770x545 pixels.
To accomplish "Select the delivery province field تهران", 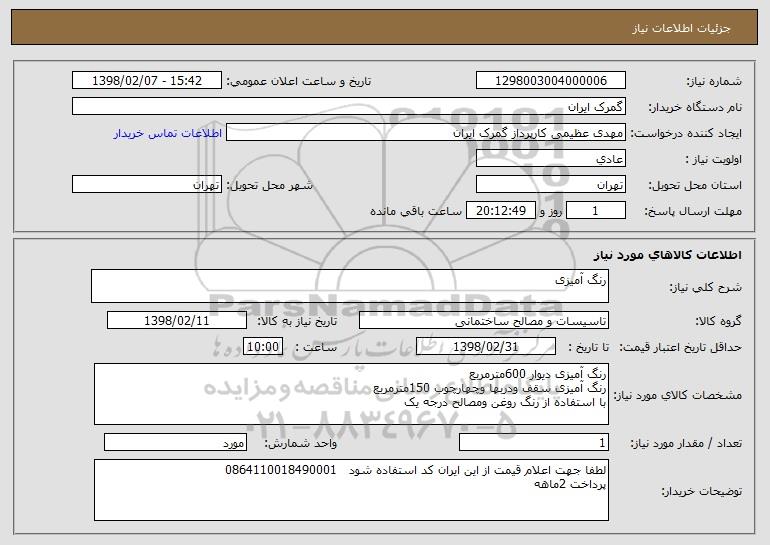I will tap(550, 185).
